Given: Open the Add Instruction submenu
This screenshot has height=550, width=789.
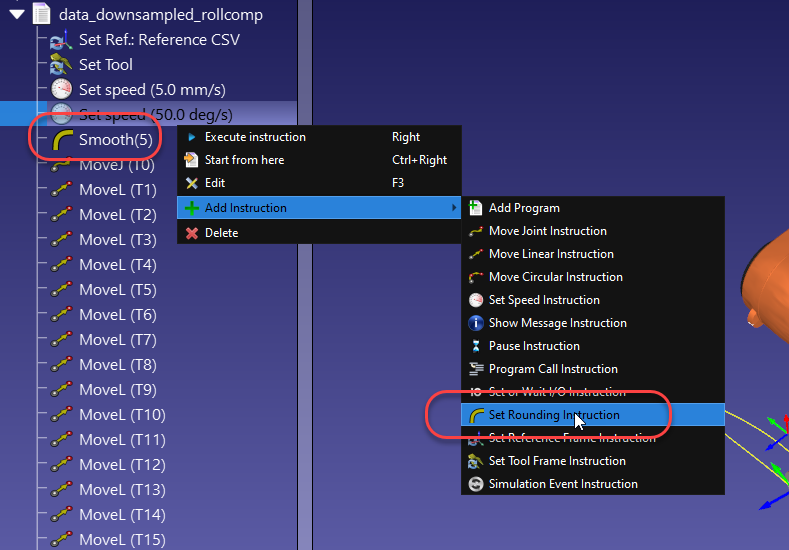Looking at the screenshot, I should coord(319,207).
